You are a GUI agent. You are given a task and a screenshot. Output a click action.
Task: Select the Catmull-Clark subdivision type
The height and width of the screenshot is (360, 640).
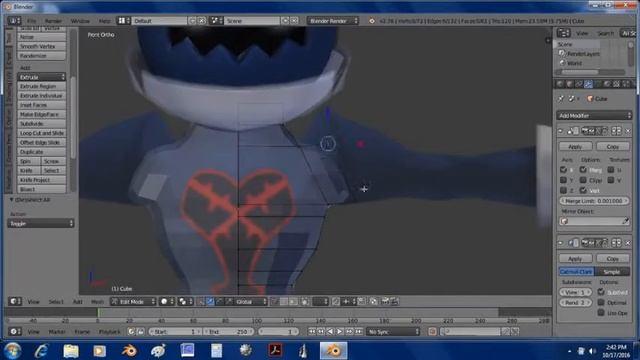click(x=576, y=271)
